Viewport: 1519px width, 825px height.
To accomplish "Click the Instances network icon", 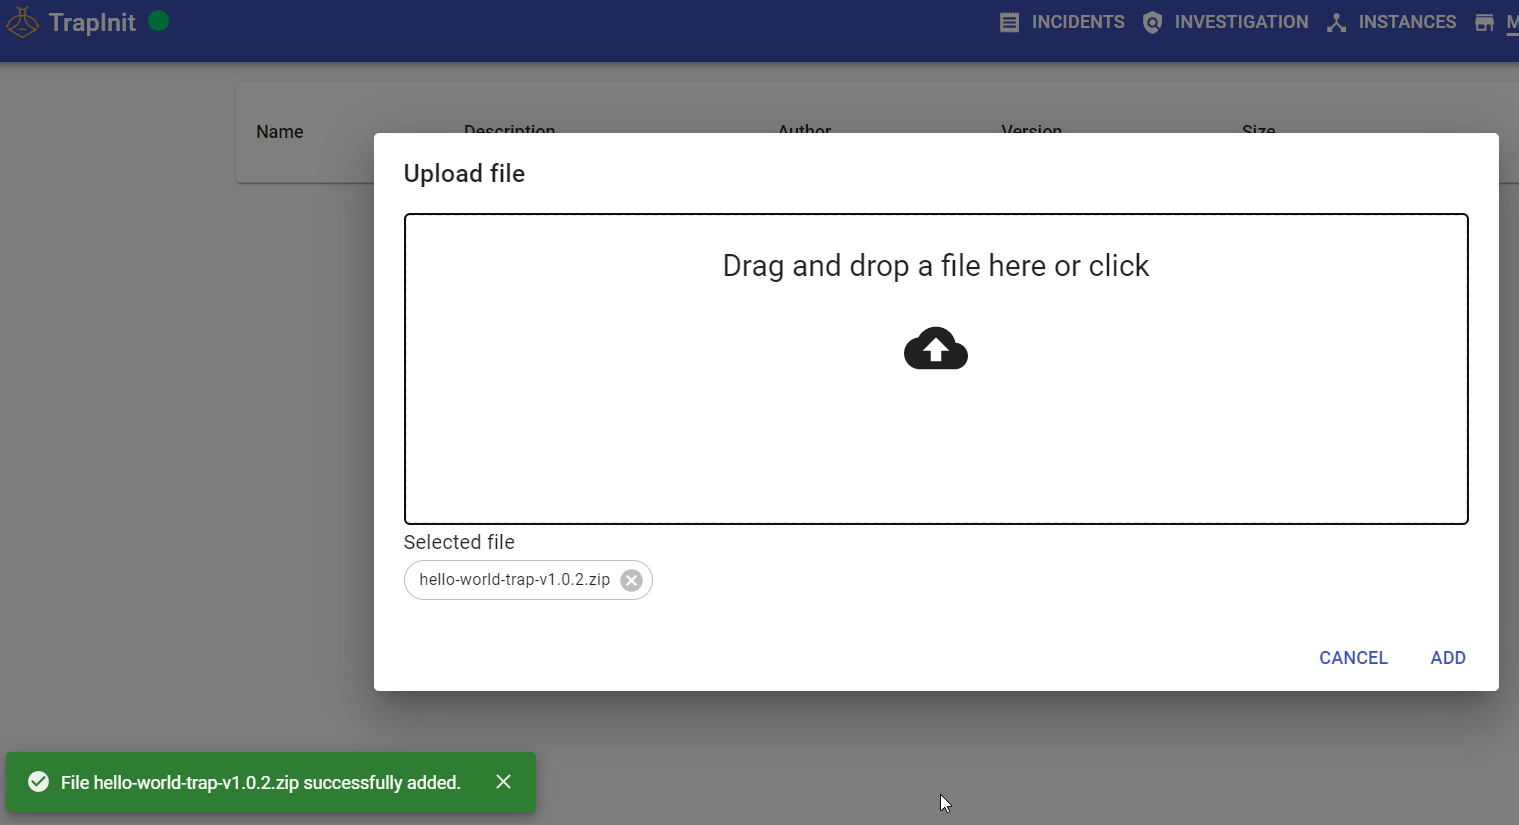I will [x=1336, y=22].
